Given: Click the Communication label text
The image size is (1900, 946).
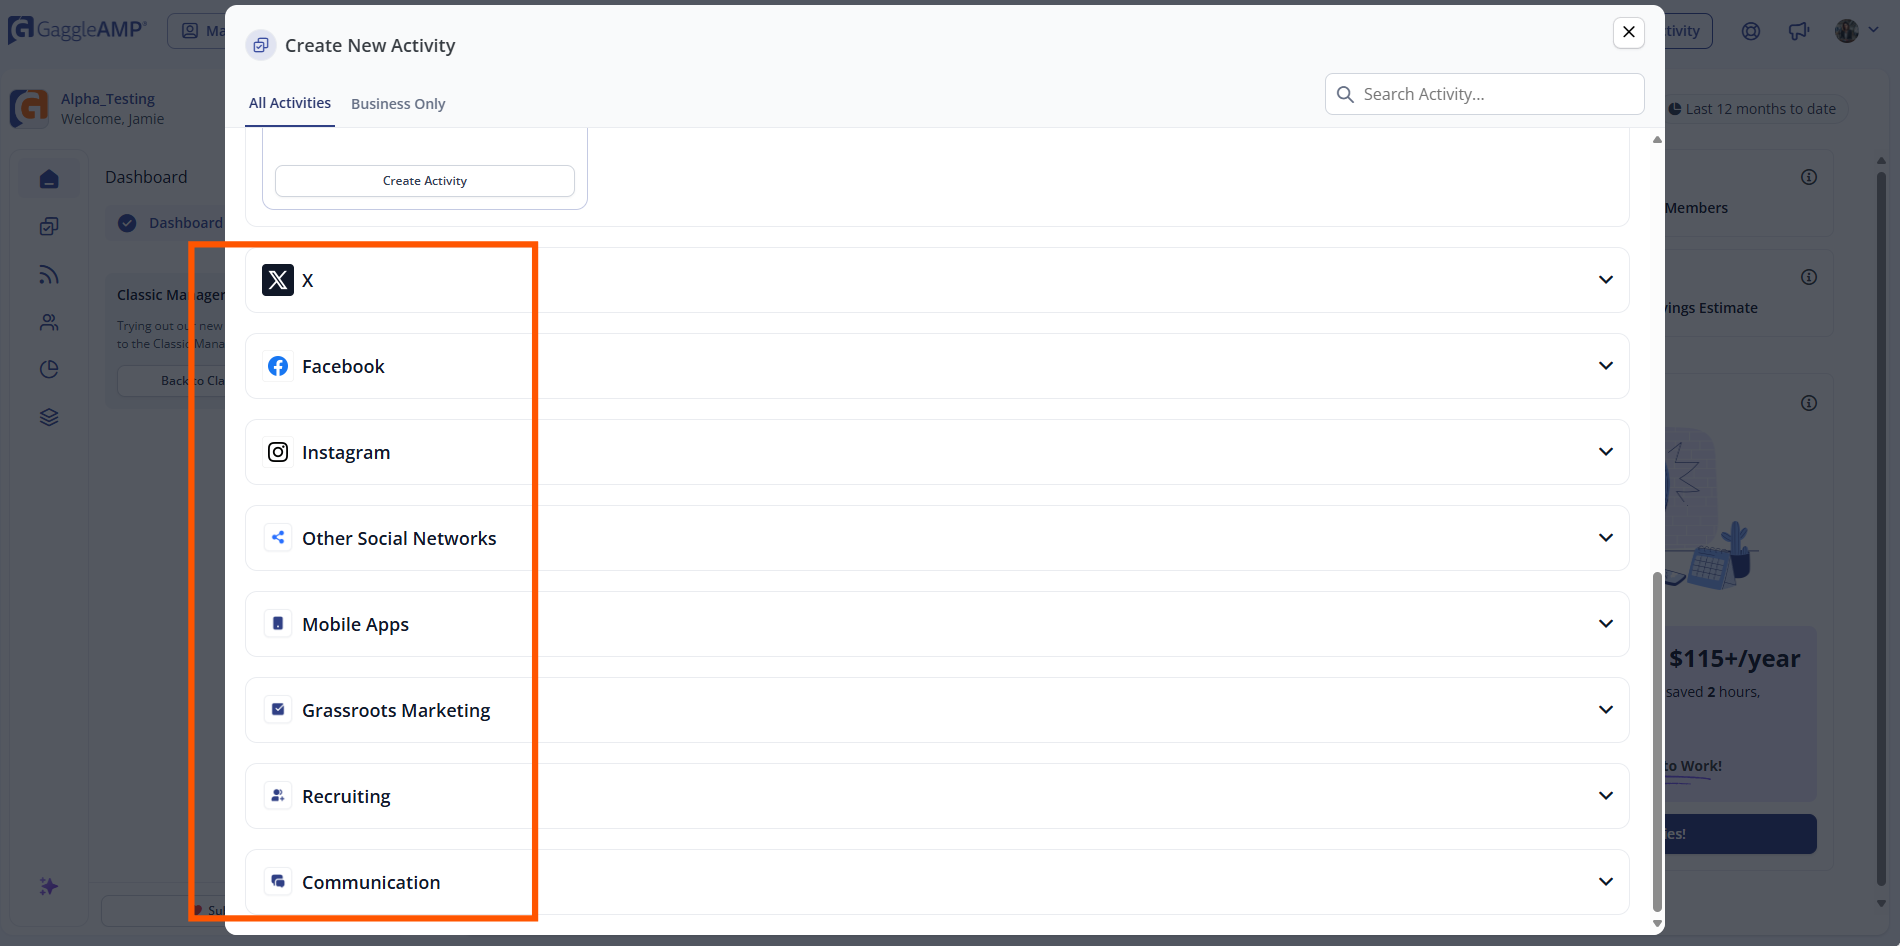Looking at the screenshot, I should pos(371,882).
